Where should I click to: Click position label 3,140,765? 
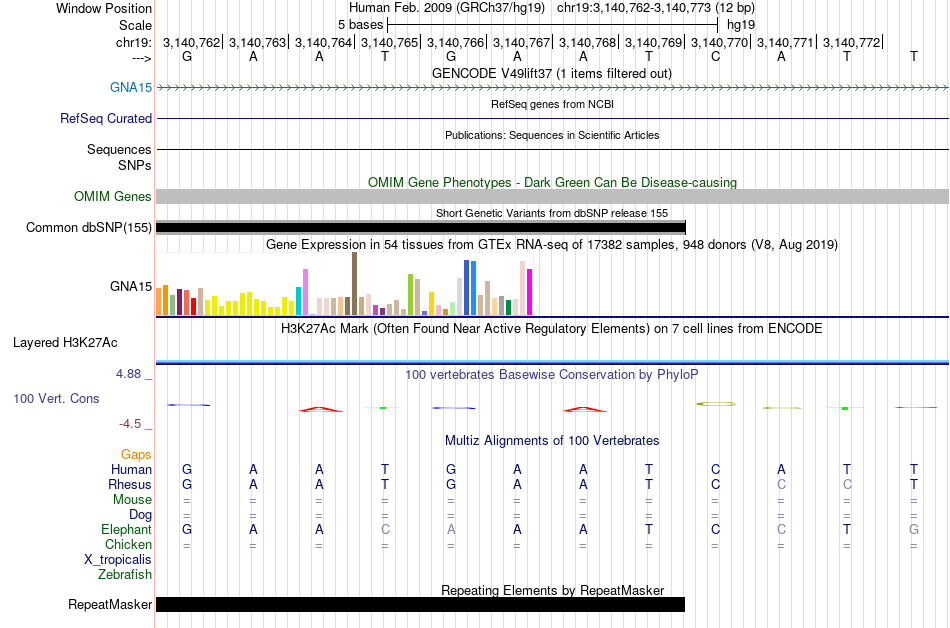(390, 42)
